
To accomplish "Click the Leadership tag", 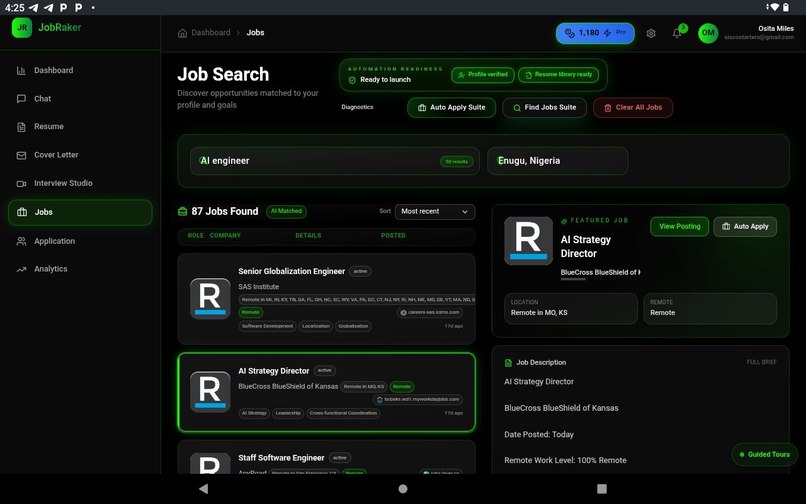I will (x=288, y=413).
